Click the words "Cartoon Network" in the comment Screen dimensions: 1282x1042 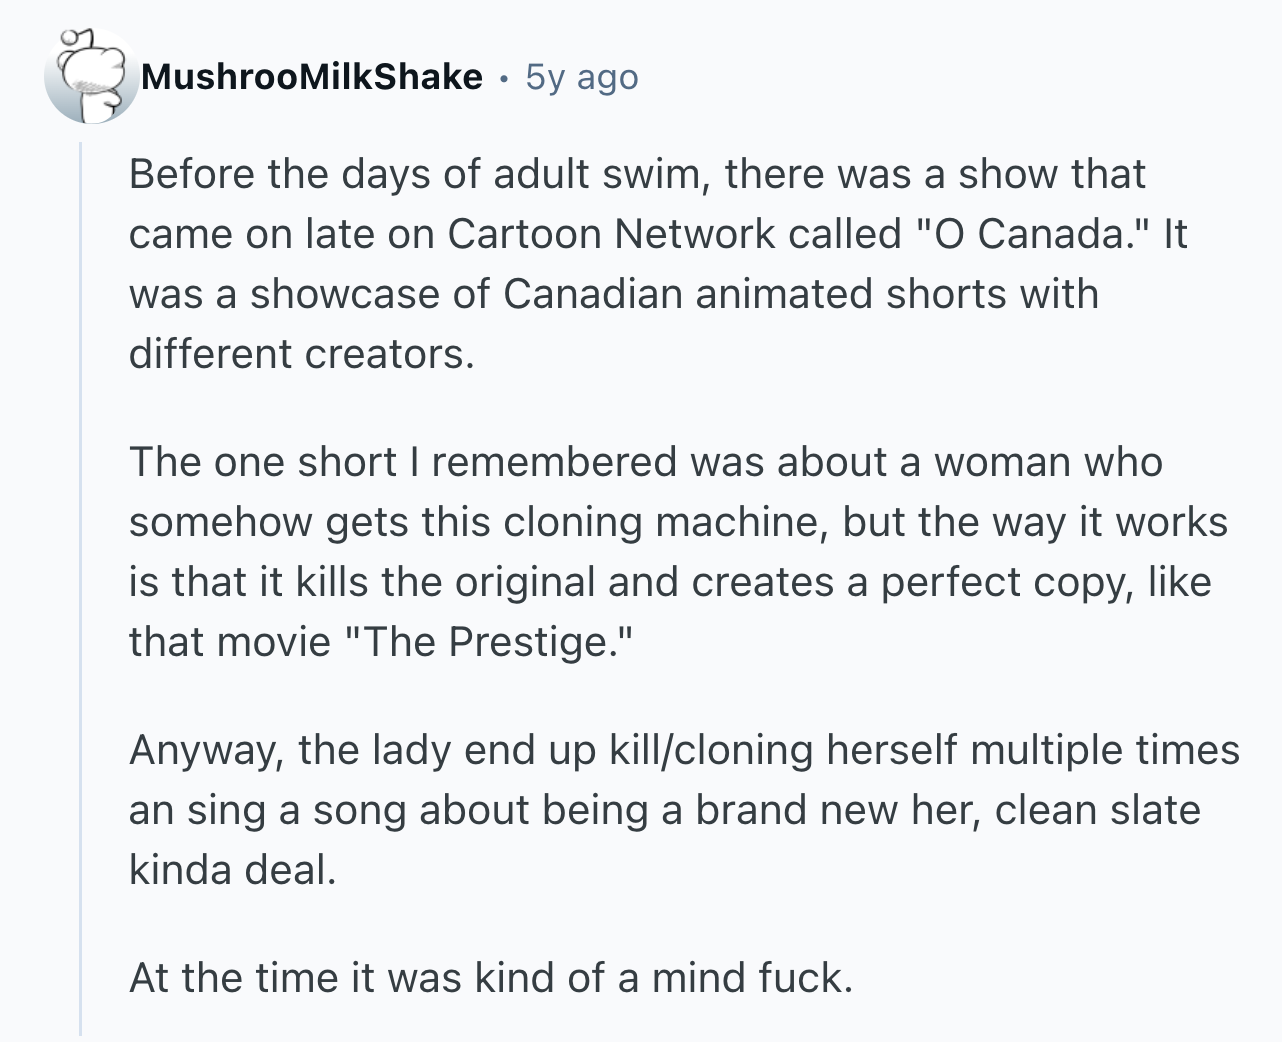coord(612,234)
